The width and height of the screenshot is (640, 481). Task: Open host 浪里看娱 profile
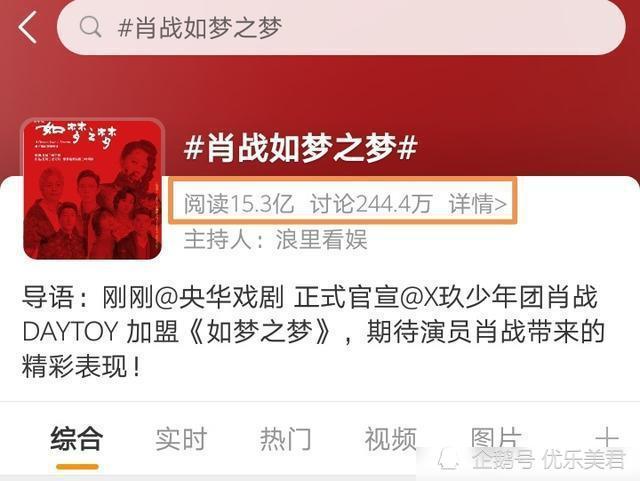321,239
